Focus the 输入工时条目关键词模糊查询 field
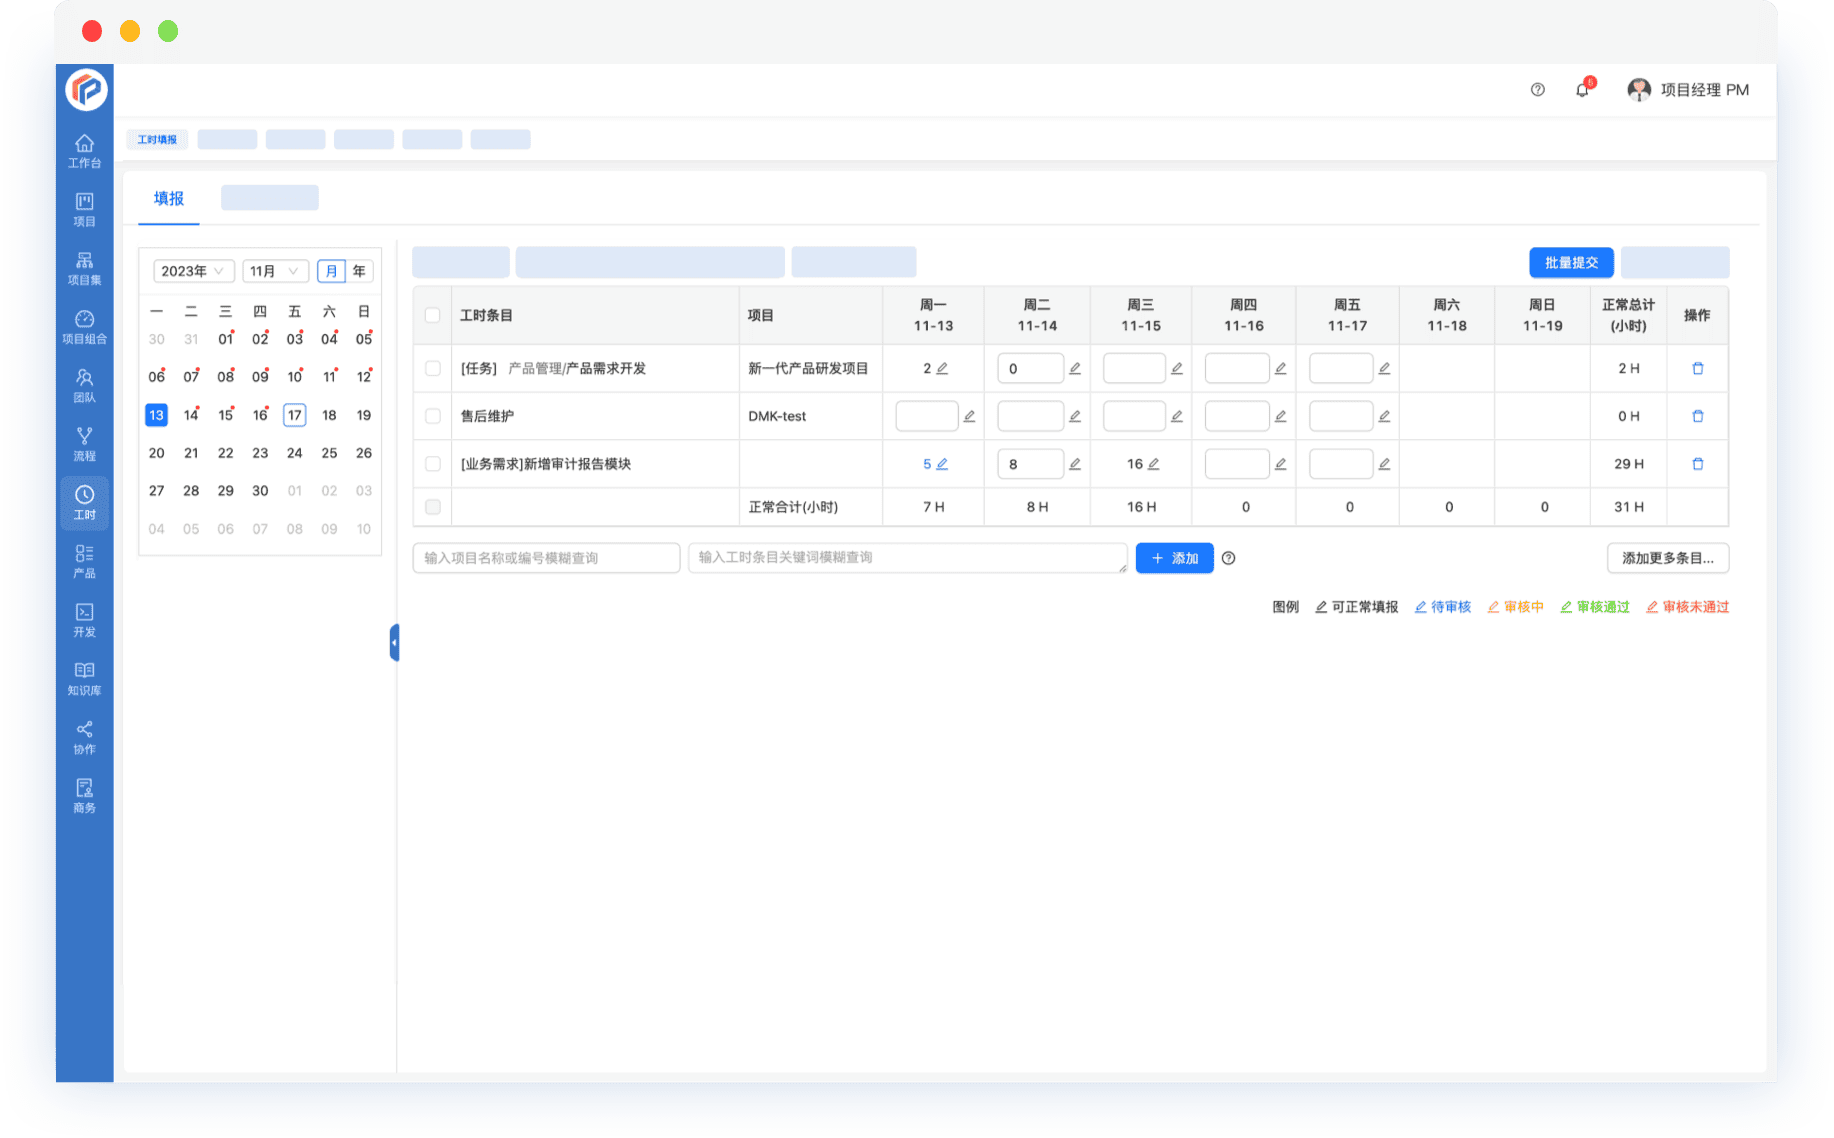 [x=907, y=558]
